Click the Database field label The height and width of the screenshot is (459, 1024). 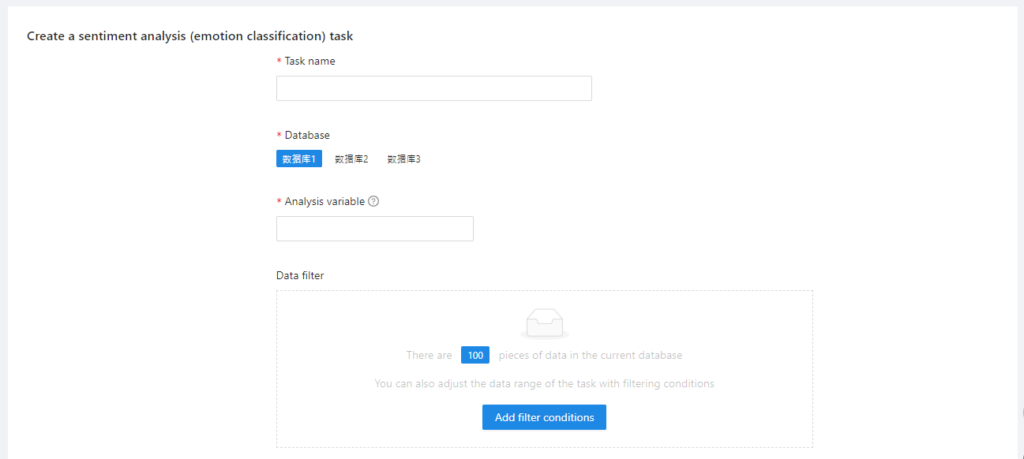[307, 135]
